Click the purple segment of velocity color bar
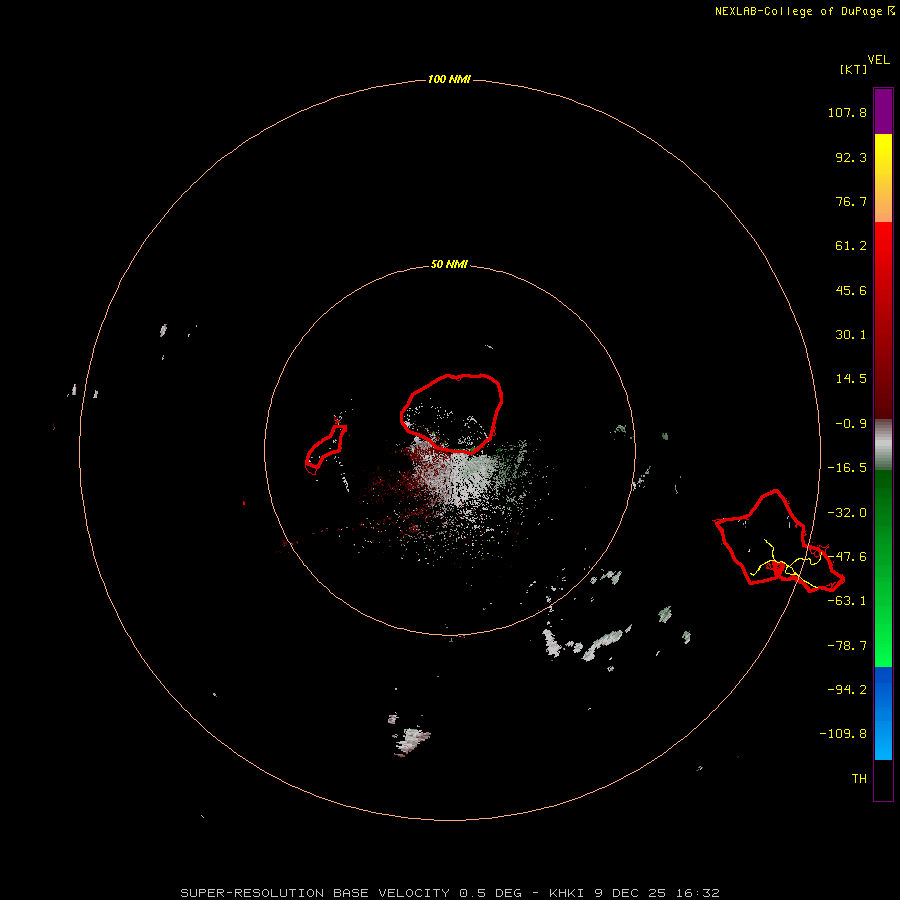The image size is (900, 900). pyautogui.click(x=883, y=111)
